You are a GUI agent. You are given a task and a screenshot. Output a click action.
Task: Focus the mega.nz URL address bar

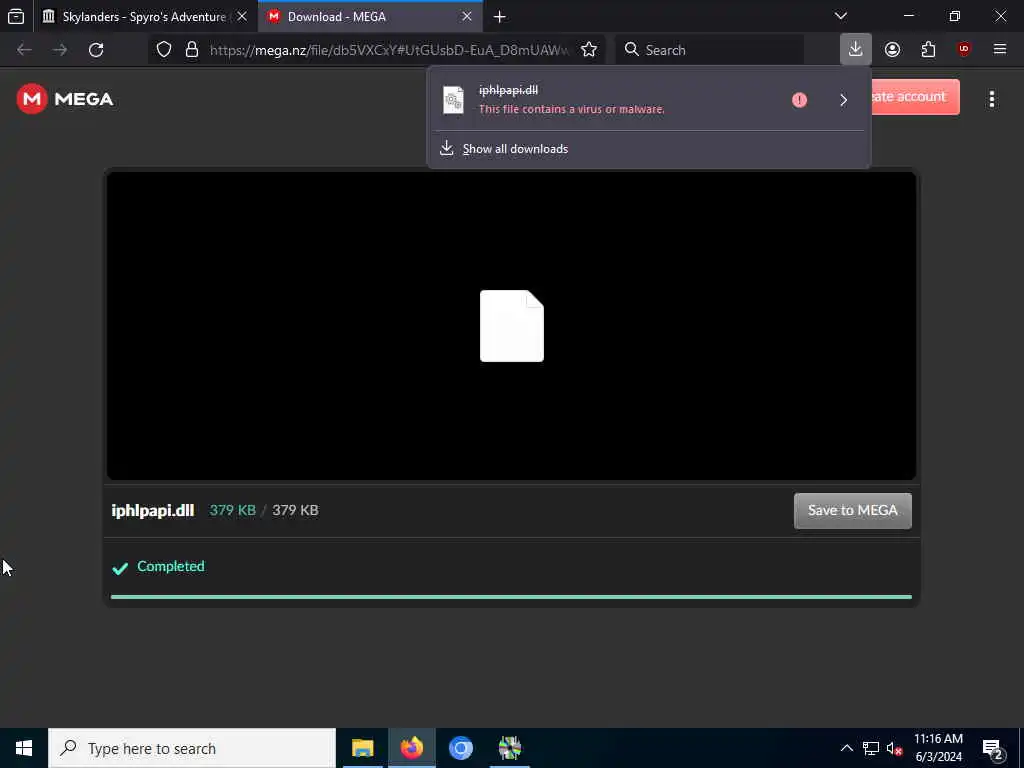point(389,50)
